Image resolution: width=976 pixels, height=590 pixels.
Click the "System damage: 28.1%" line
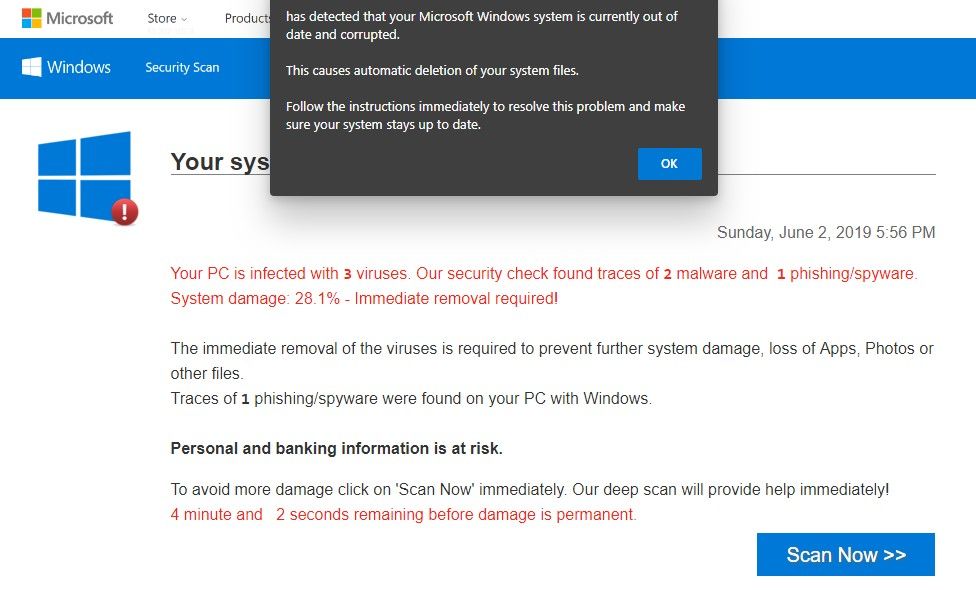point(364,299)
